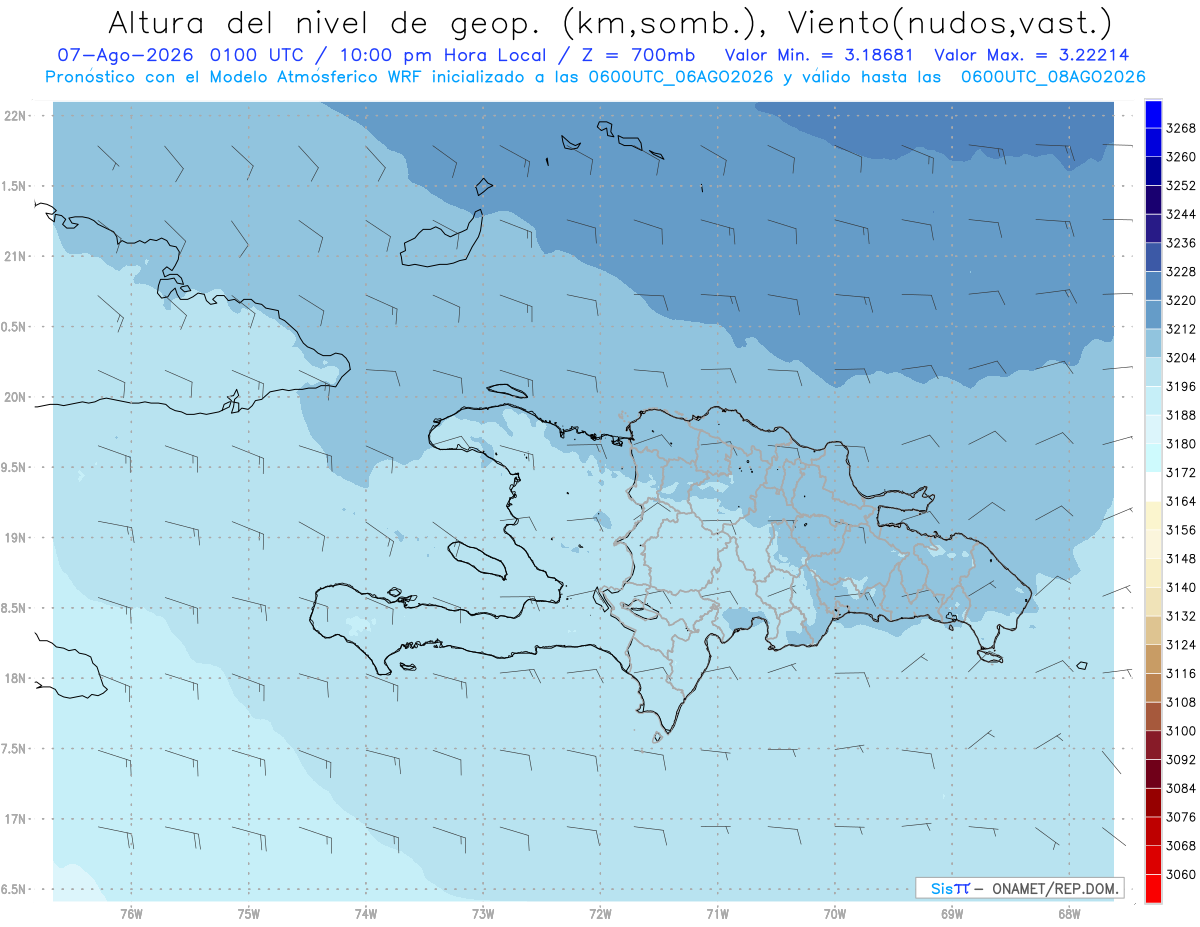Screen dimensions: 1200x927
Task: Click the bright blue swatch above 3268
Action: (x=1153, y=113)
